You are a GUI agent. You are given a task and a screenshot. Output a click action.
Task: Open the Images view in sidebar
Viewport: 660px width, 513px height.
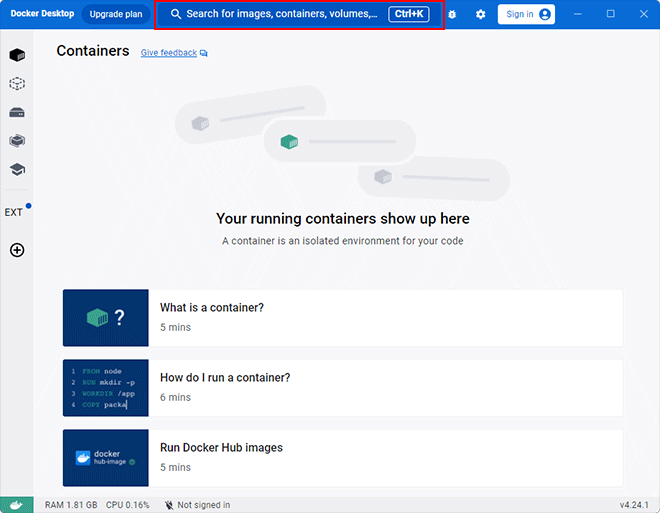(17, 83)
